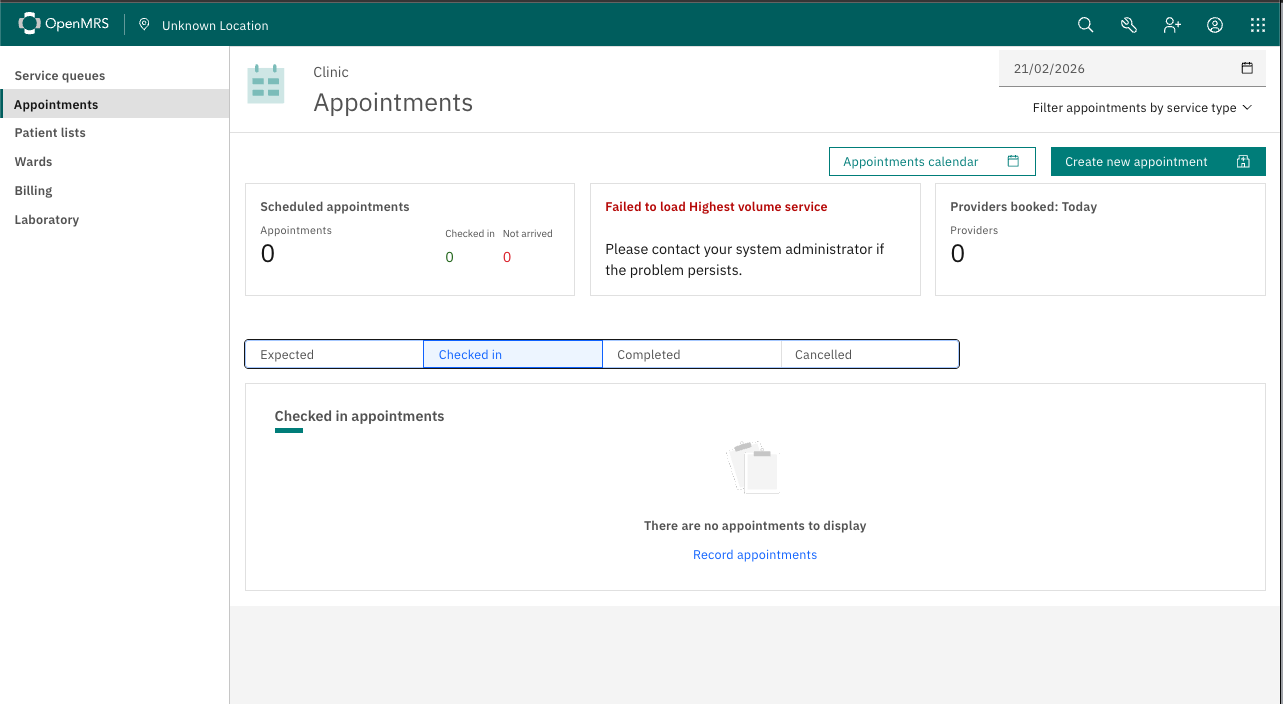Switch to the Expected tab
The width and height of the screenshot is (1283, 704).
click(x=334, y=355)
